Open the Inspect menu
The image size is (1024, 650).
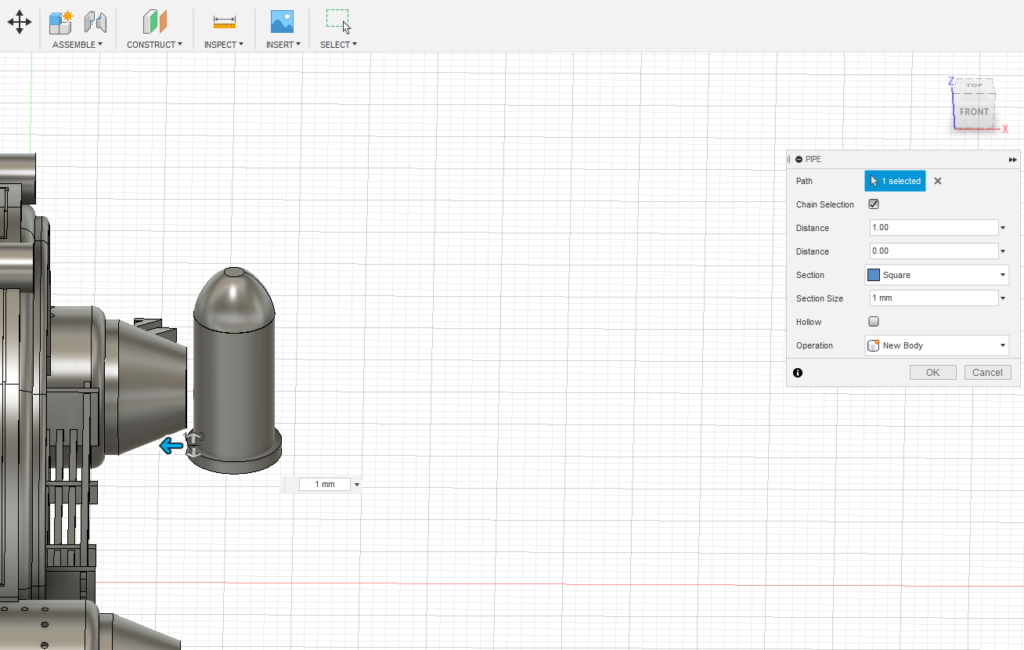pos(222,44)
